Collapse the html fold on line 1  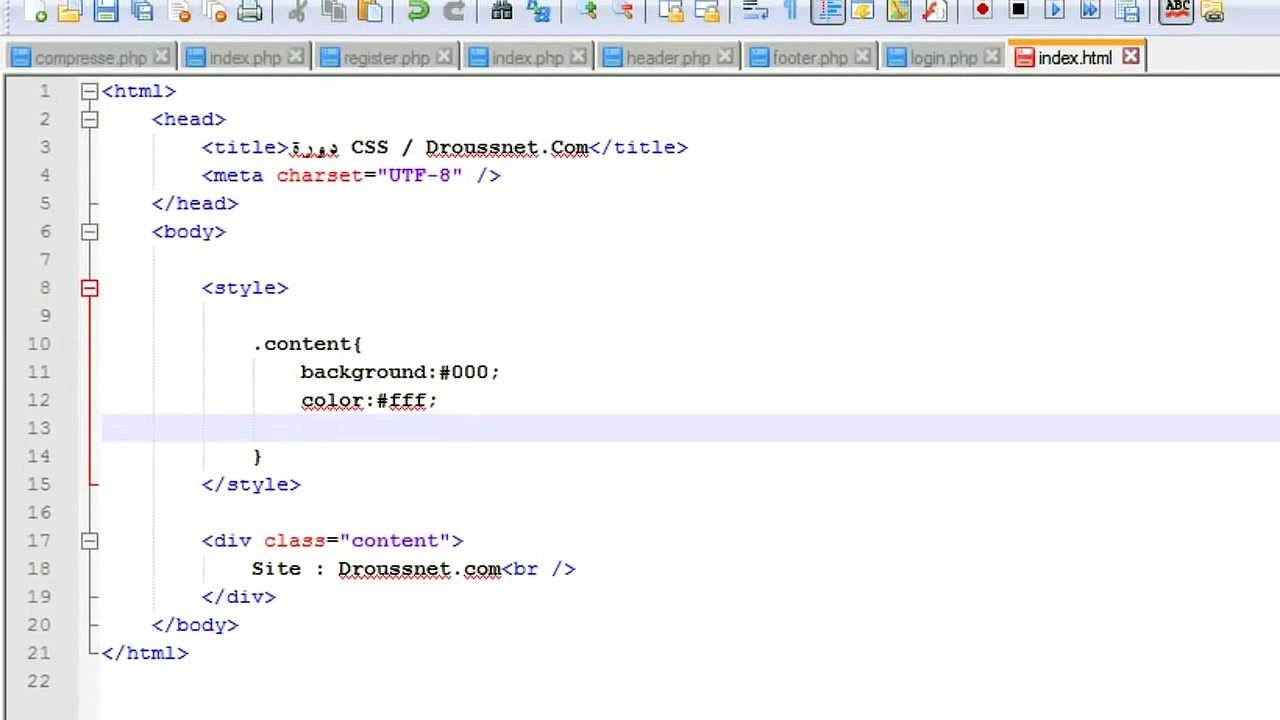tap(89, 91)
